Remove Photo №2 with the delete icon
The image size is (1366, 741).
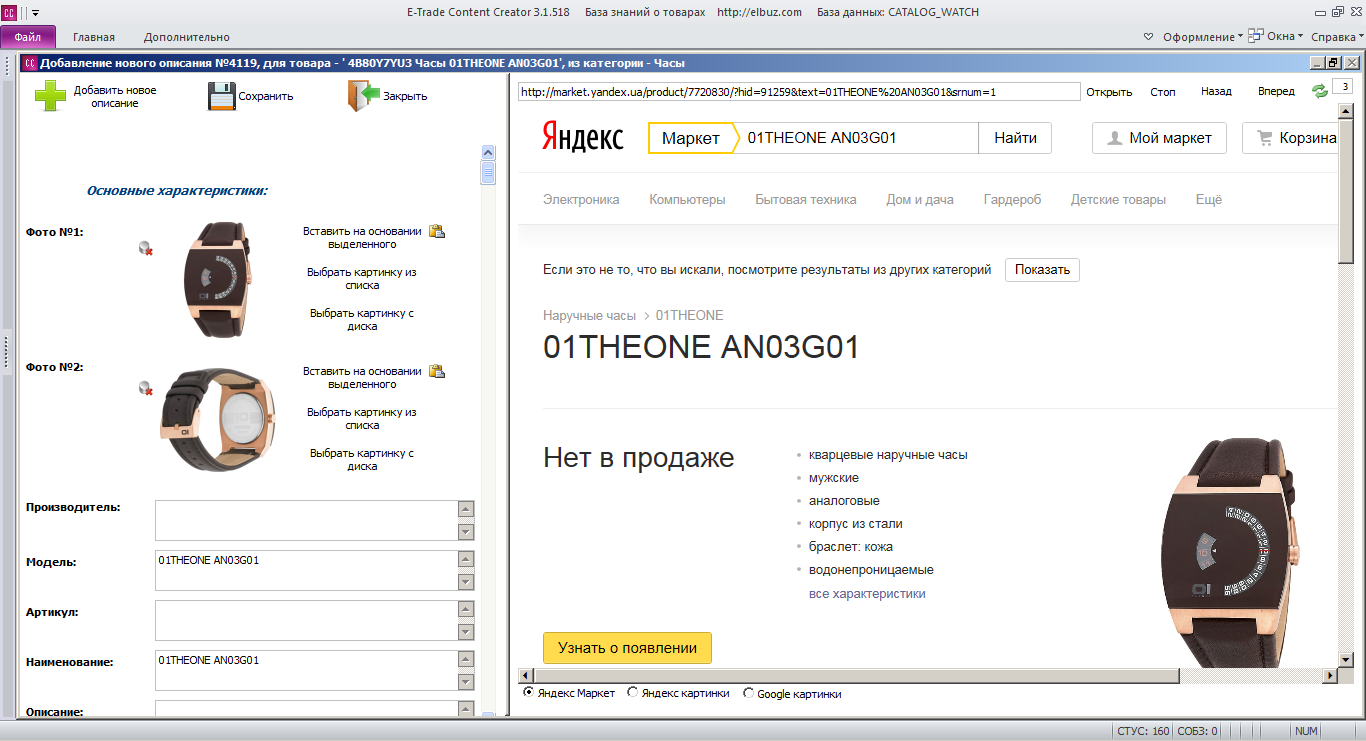[146, 388]
